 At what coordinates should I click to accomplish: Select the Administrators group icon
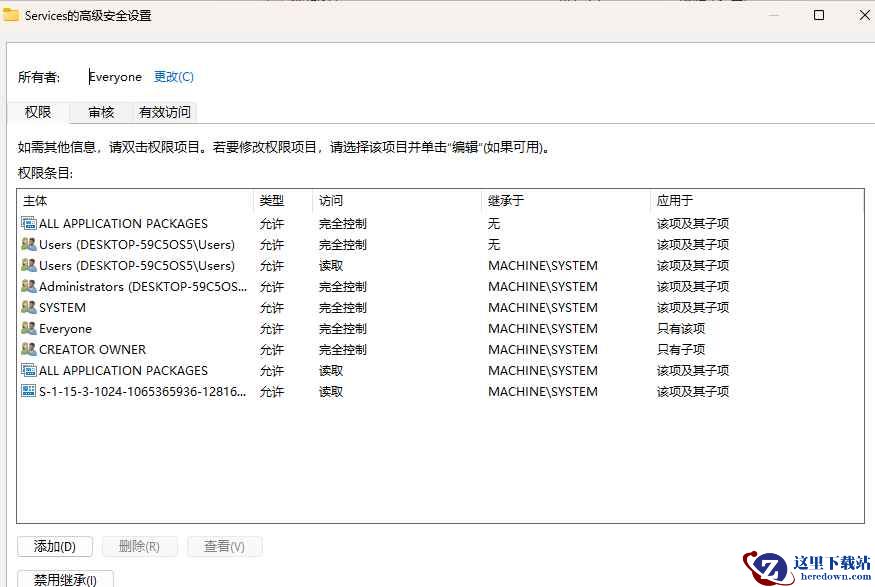tap(28, 286)
